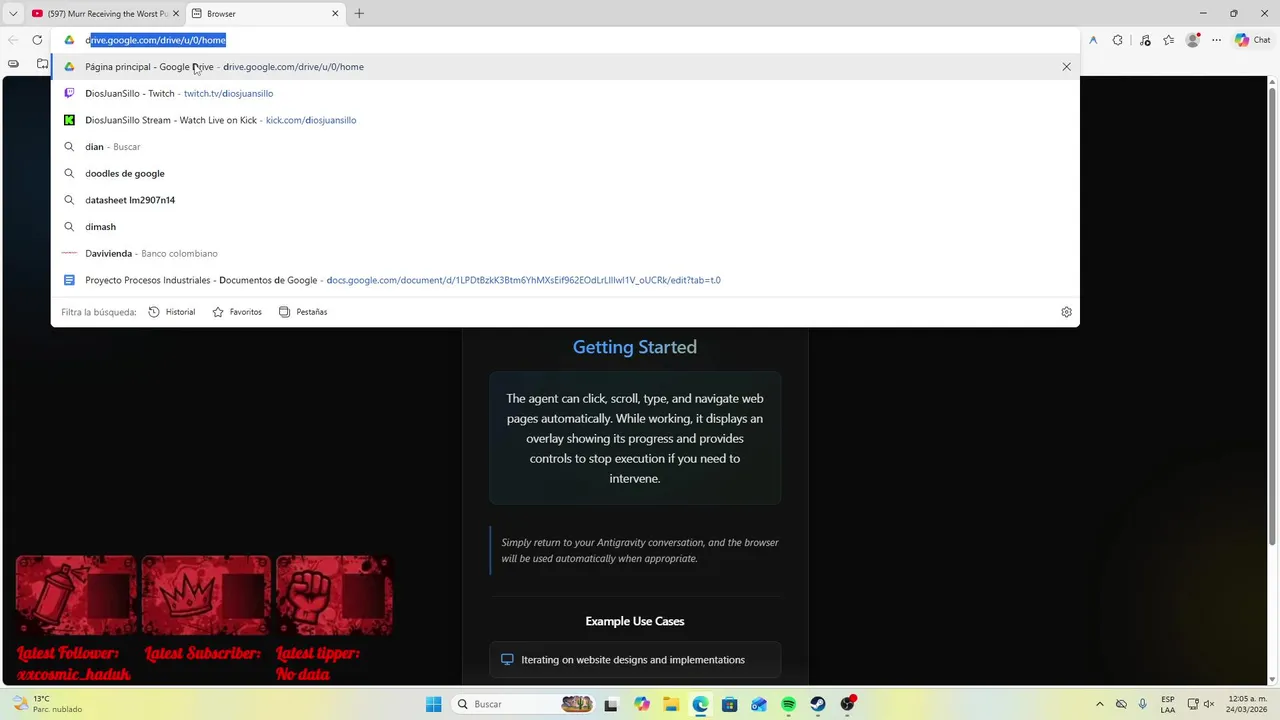Open ESP LAA language switcher
The height and width of the screenshot is (720, 1280).
pyautogui.click(x=1168, y=704)
